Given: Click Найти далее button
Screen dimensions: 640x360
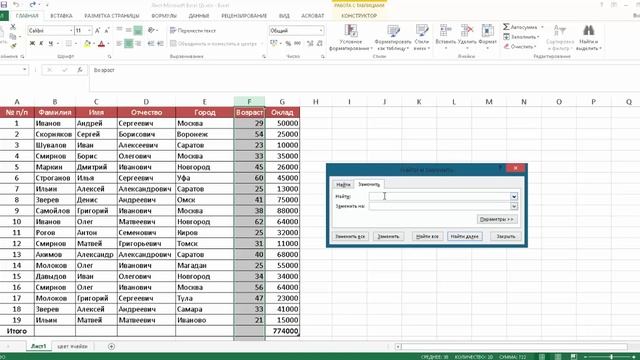Looking at the screenshot, I should pyautogui.click(x=465, y=236).
